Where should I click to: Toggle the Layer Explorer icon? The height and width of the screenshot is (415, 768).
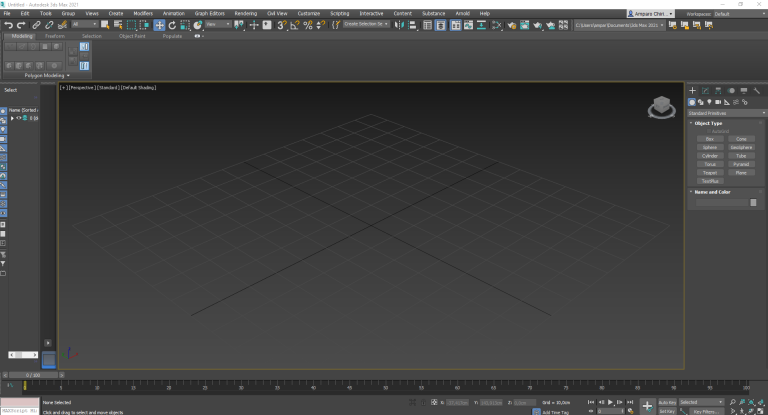click(x=441, y=25)
